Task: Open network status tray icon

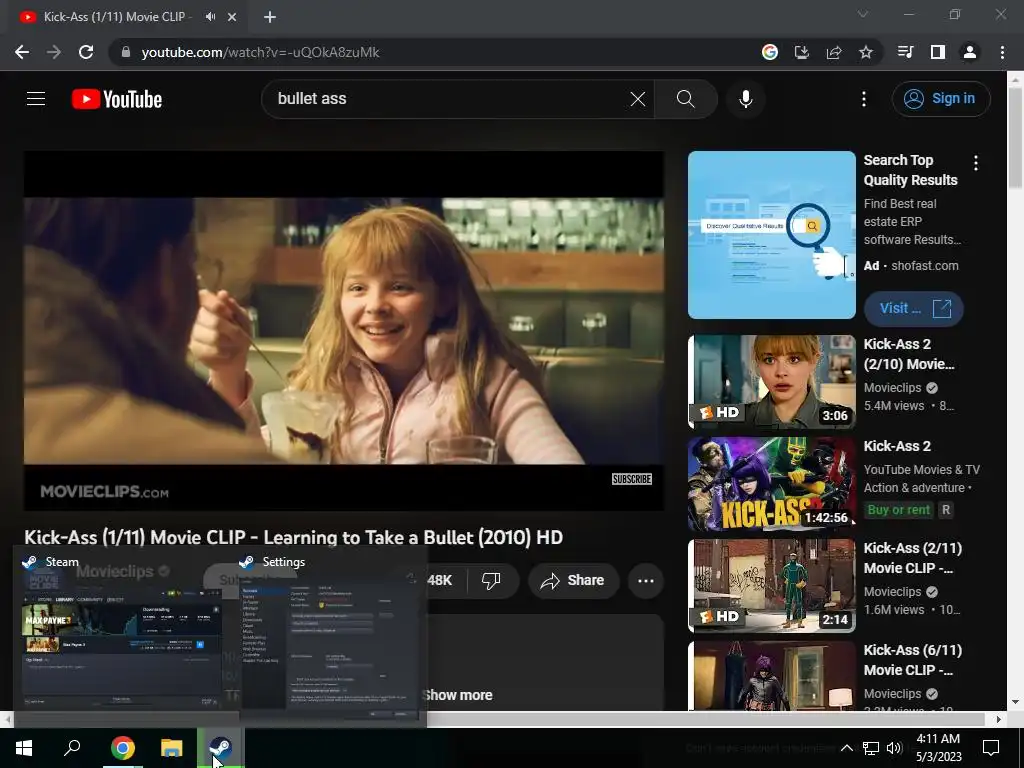Action: pyautogui.click(x=870, y=748)
